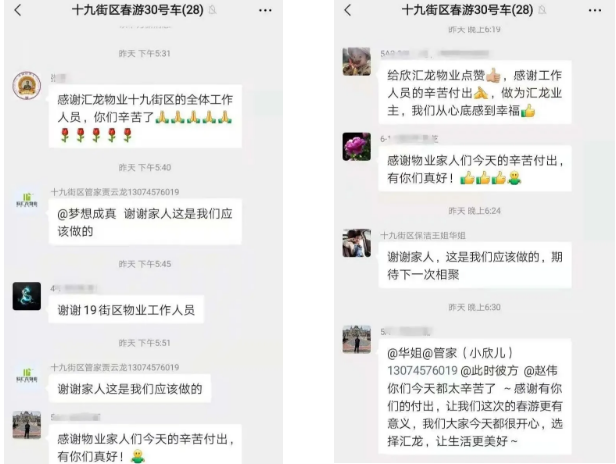Screen dimensions: 616x464
Task: Tap phone number 13074576019 link in message
Action: point(422,370)
